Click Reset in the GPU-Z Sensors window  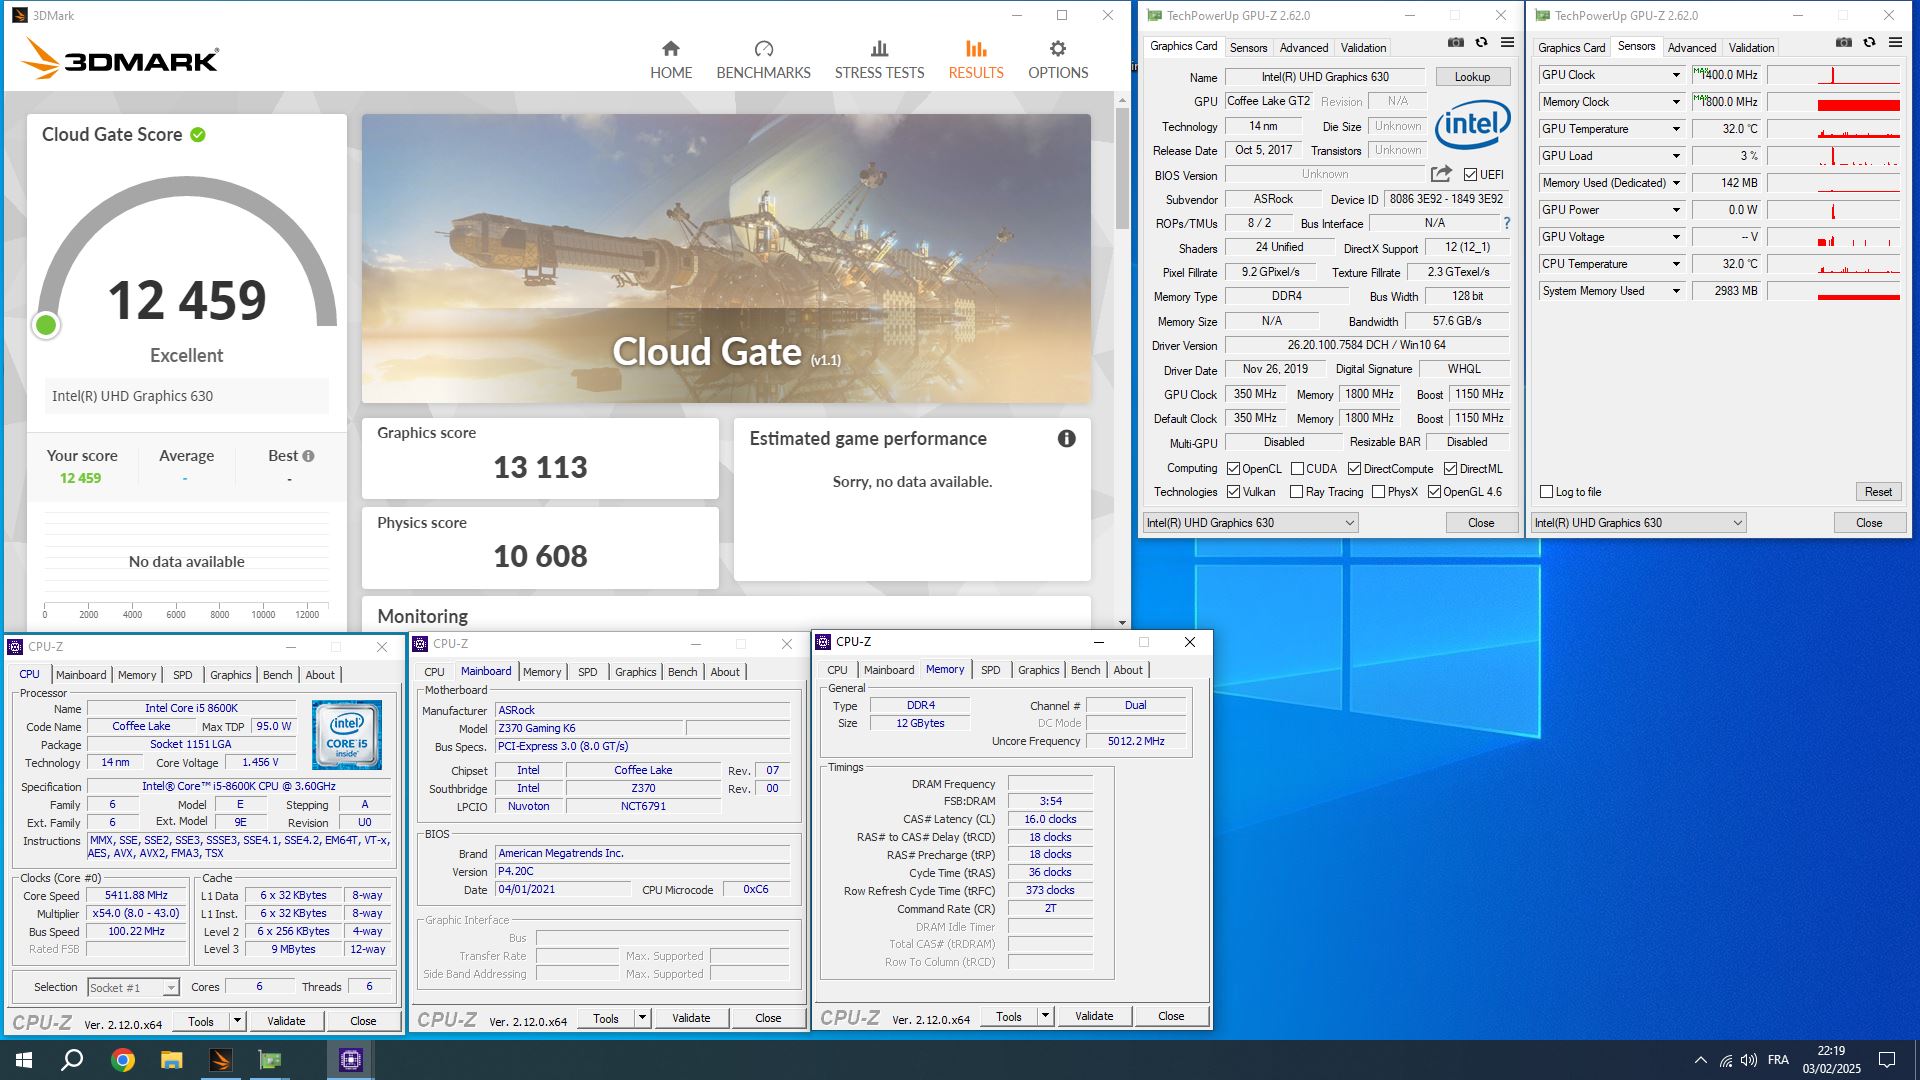click(x=1878, y=492)
